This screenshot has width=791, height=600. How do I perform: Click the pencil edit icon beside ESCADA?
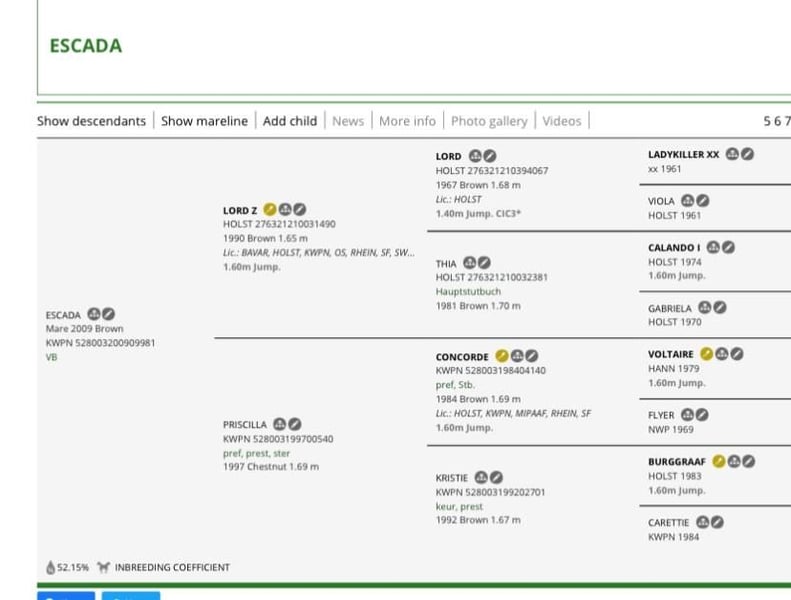[x=109, y=314]
